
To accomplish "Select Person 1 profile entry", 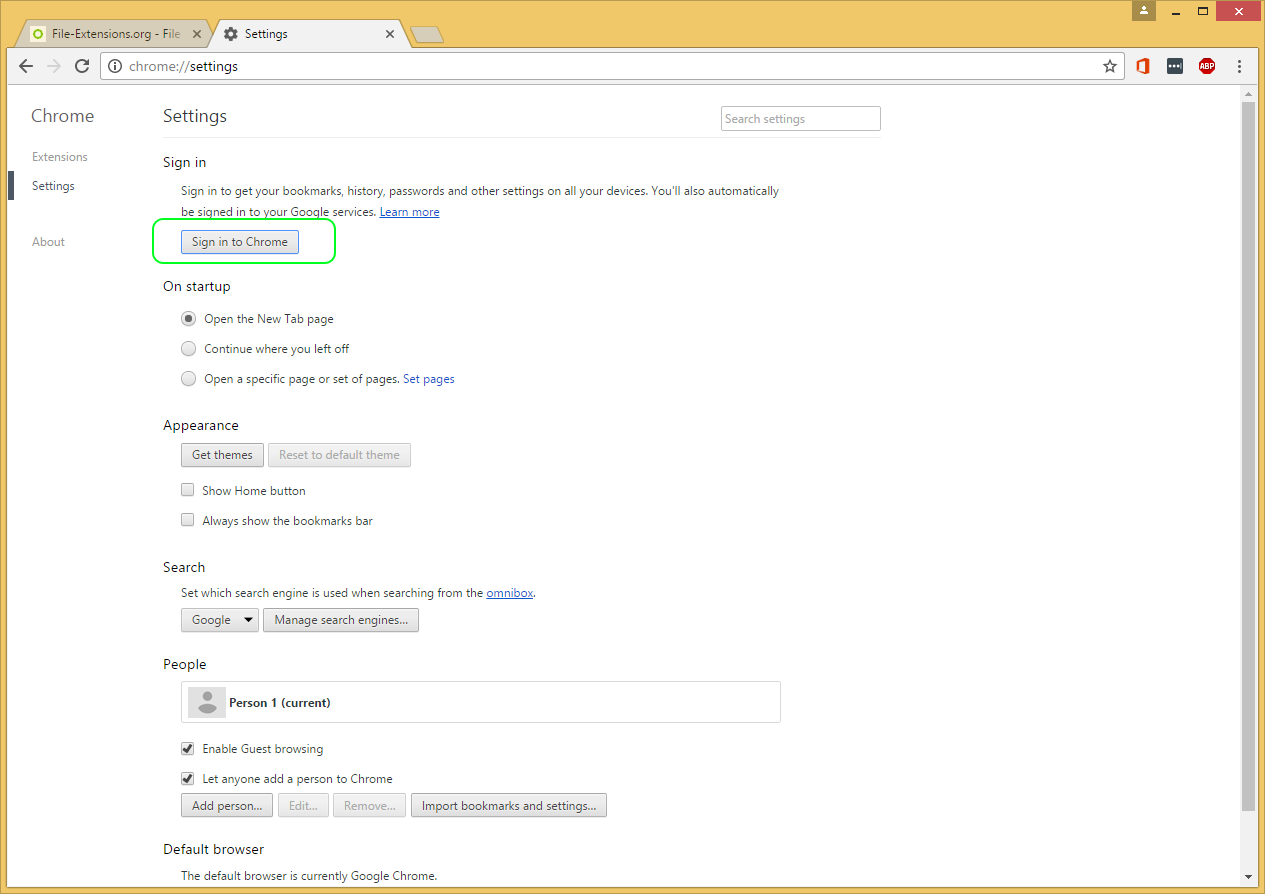I will tap(480, 702).
